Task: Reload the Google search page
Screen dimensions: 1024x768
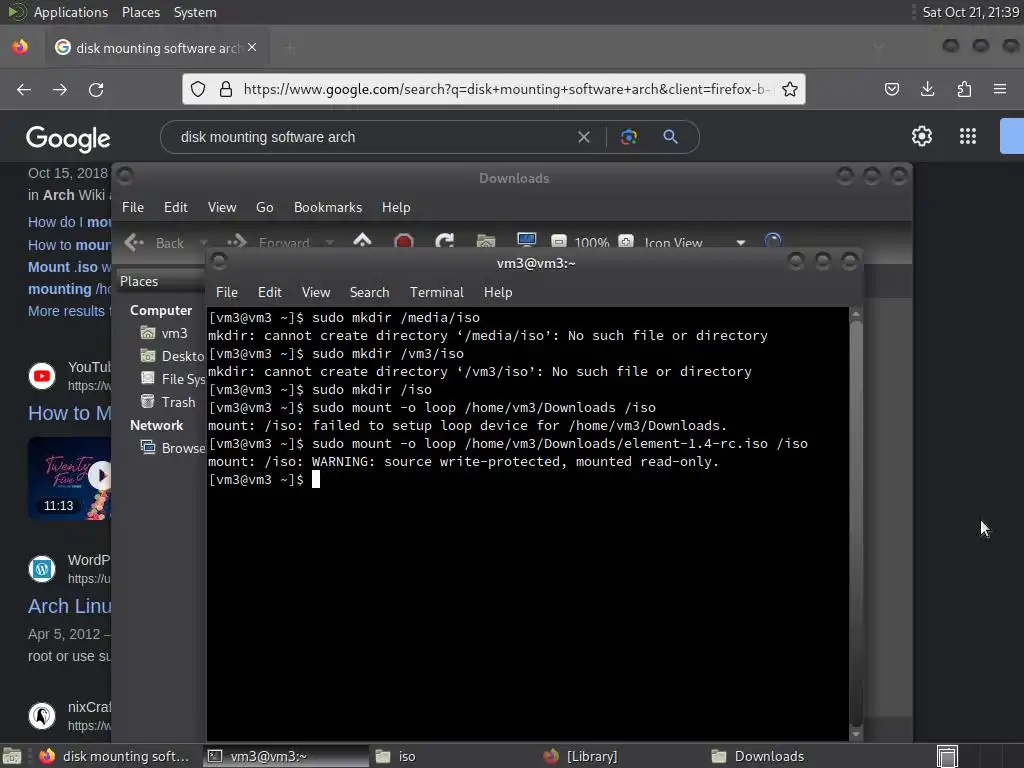Action: (96, 89)
